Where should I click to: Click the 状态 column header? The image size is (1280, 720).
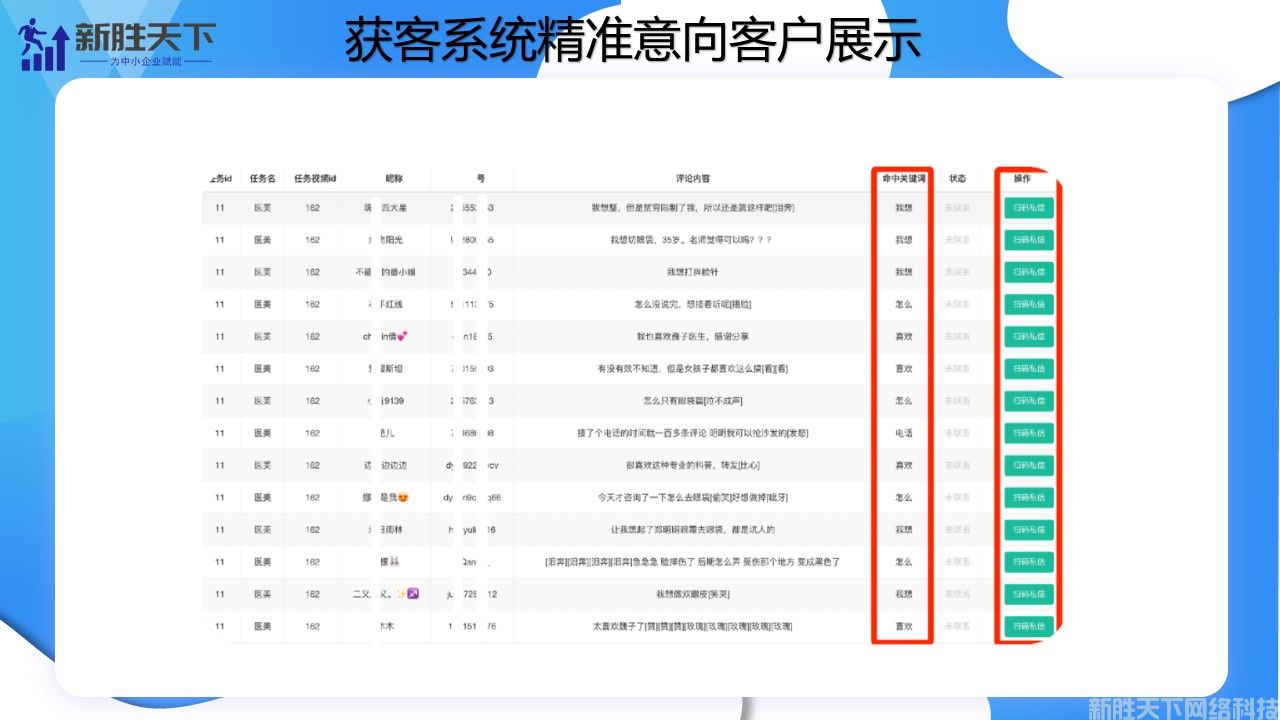(957, 179)
